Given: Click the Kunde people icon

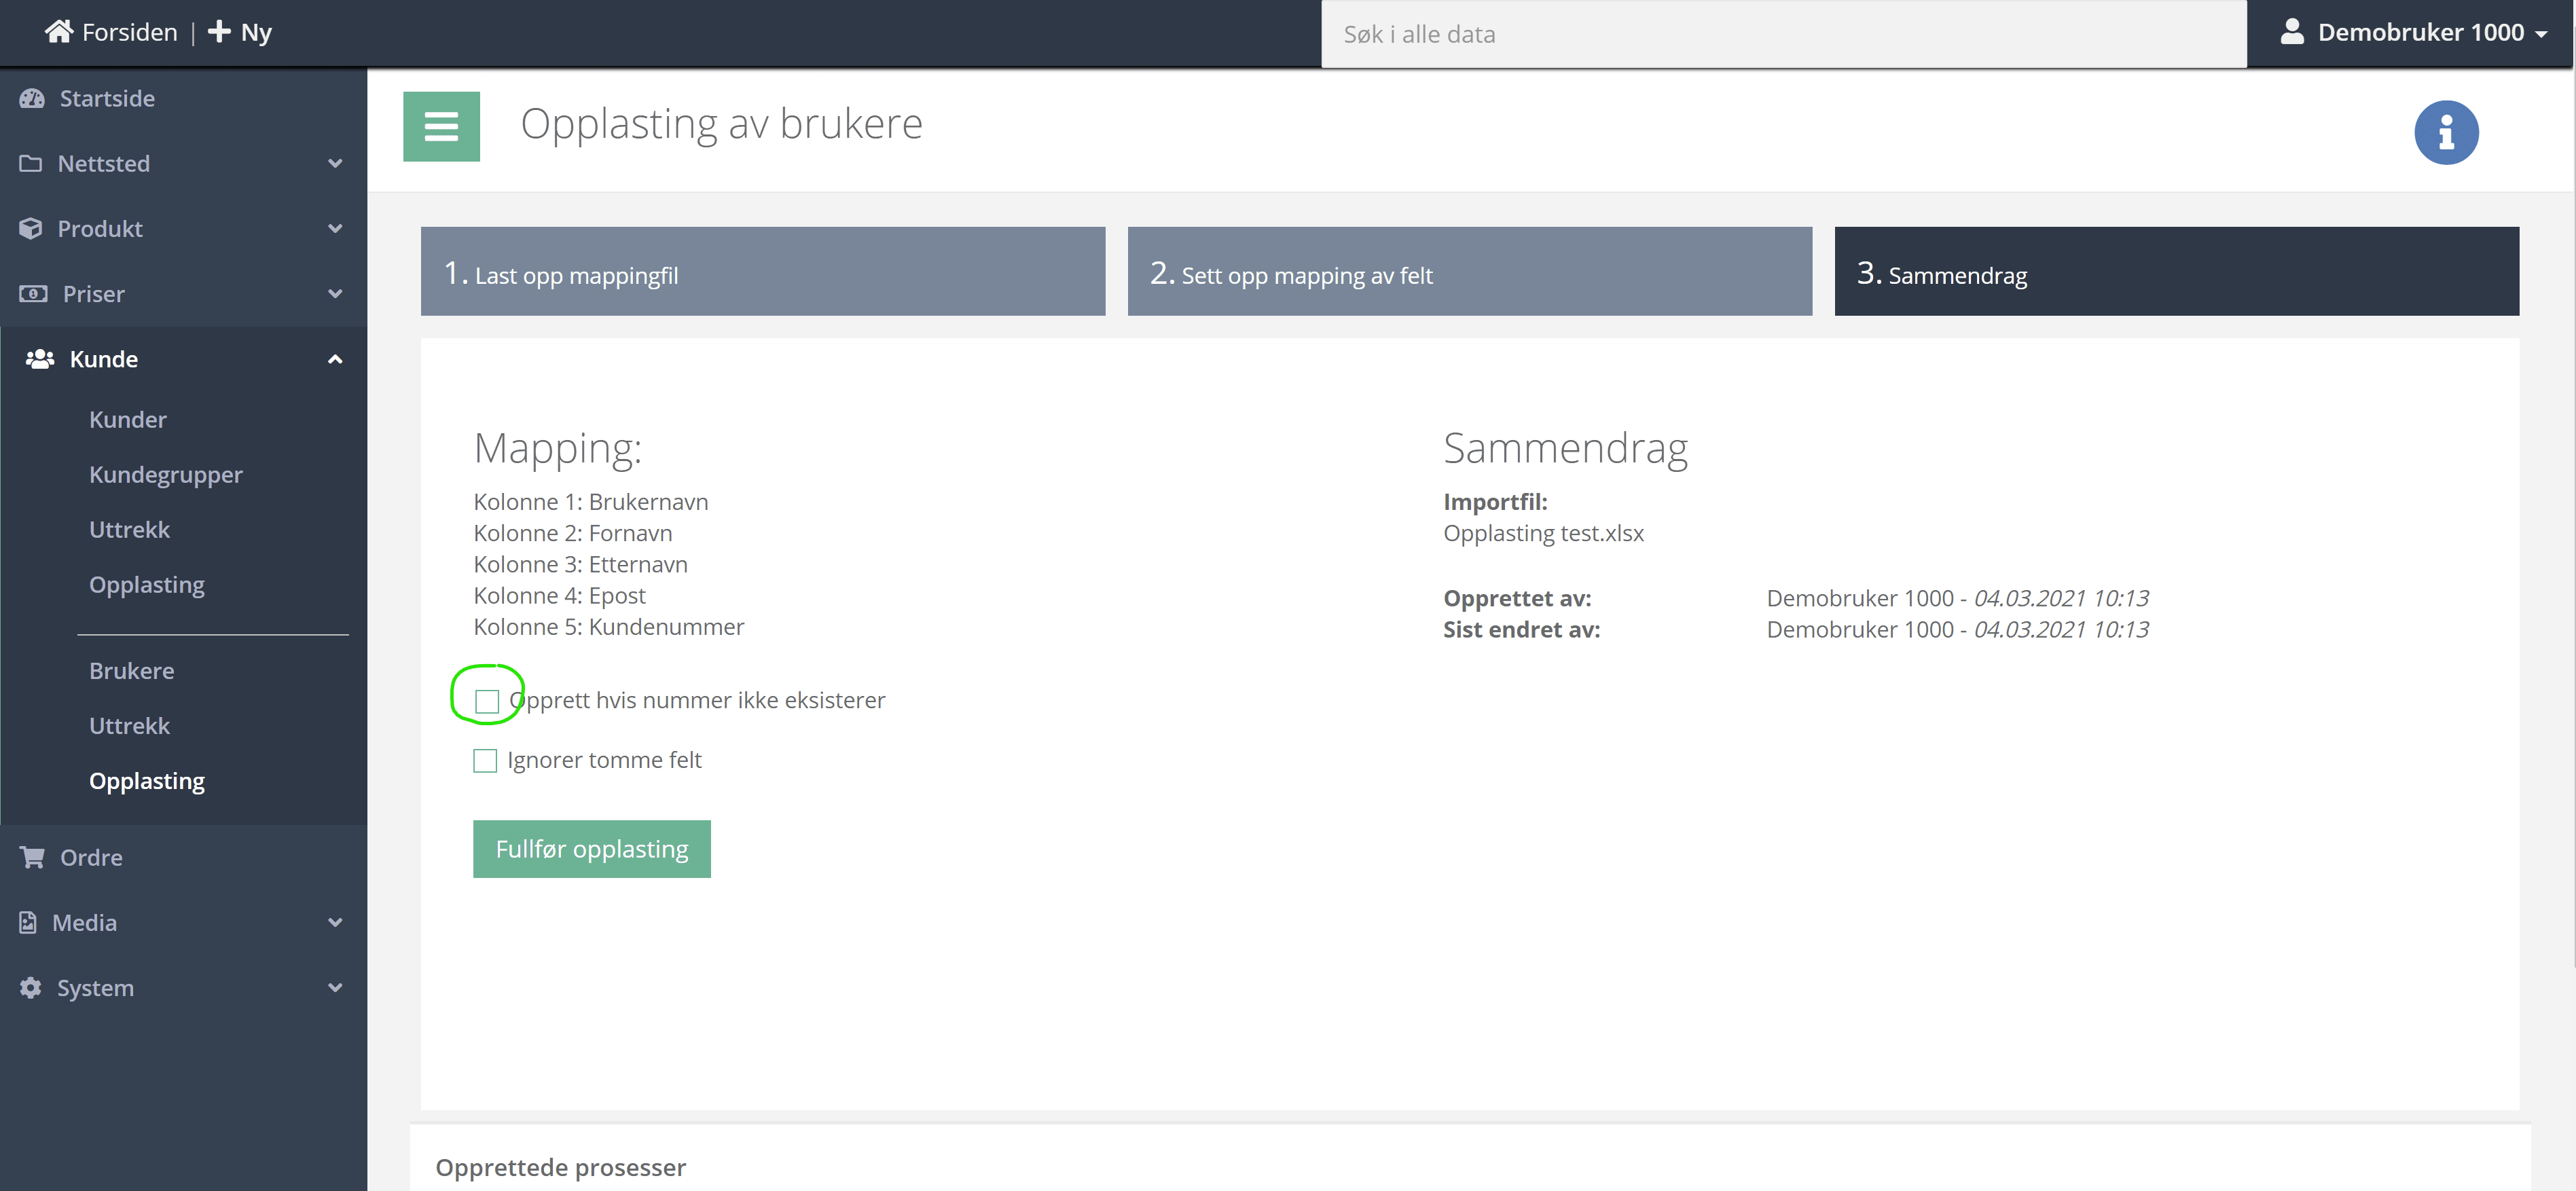Looking at the screenshot, I should (x=40, y=359).
